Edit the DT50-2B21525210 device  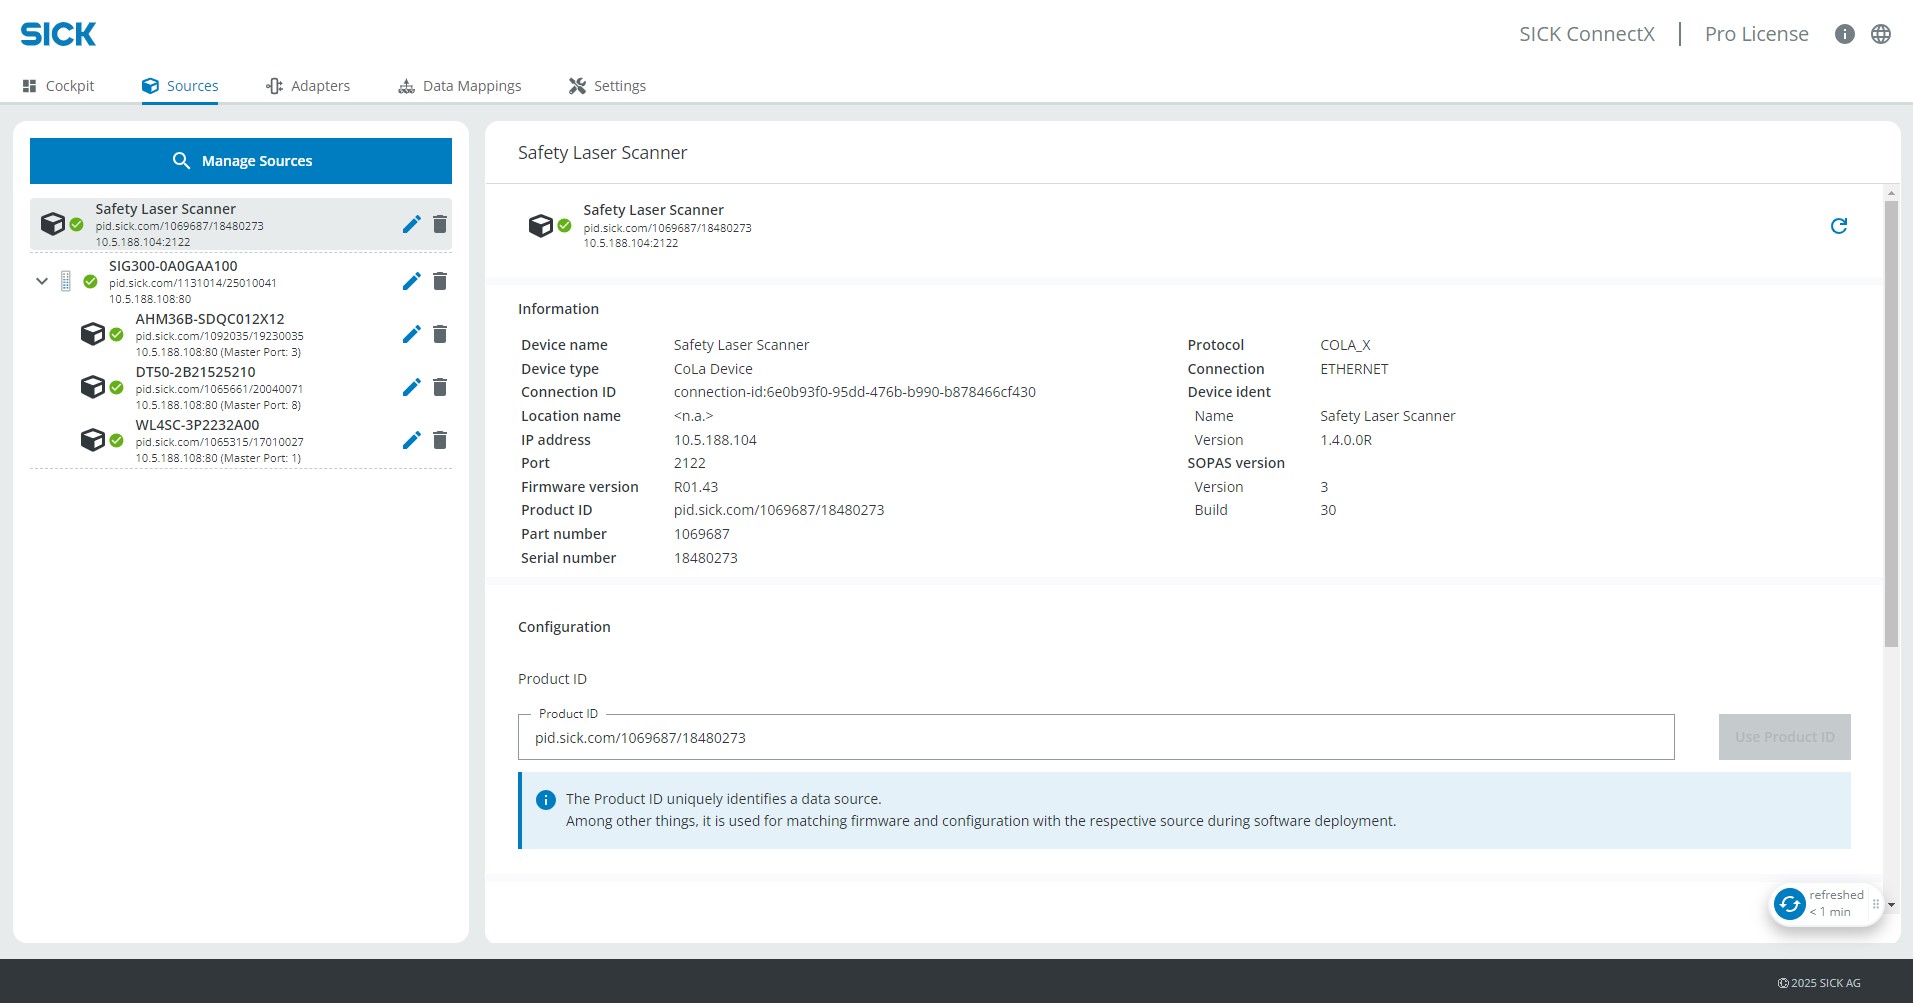[411, 387]
